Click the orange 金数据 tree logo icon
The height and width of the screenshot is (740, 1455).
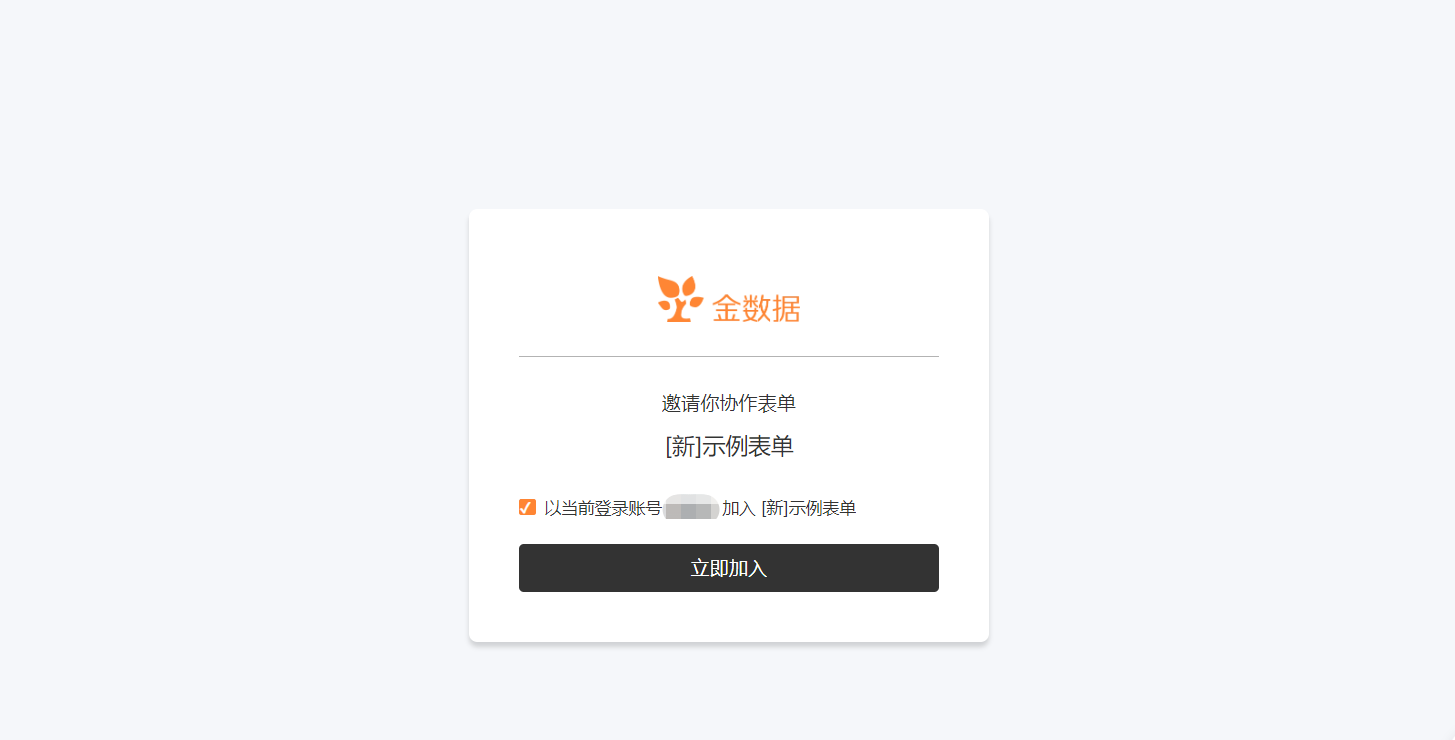point(680,299)
